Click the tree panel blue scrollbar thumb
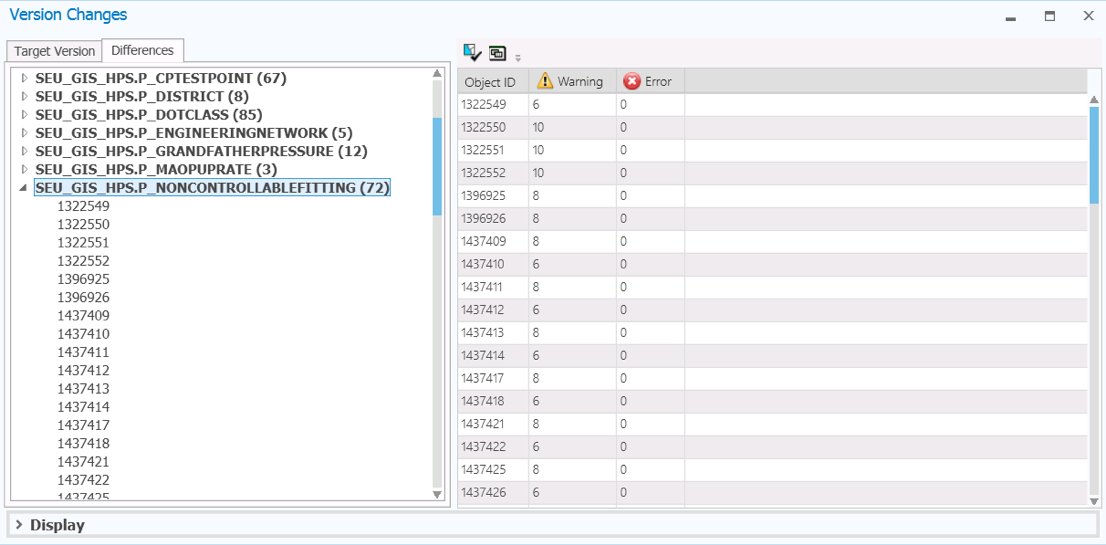This screenshot has height=545, width=1106. [437, 166]
